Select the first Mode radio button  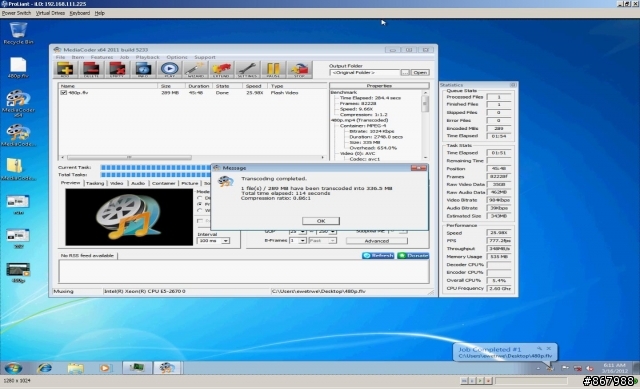(200, 198)
